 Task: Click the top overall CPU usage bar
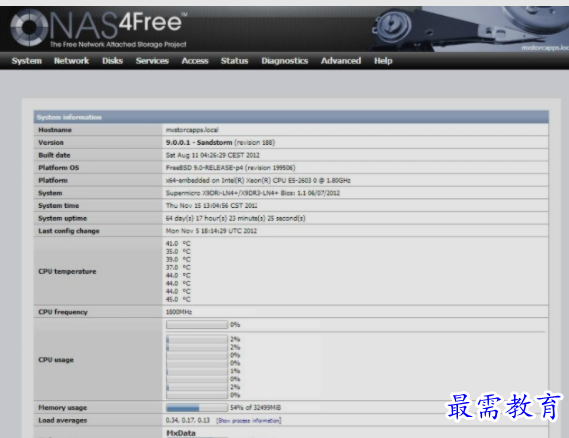coord(197,324)
